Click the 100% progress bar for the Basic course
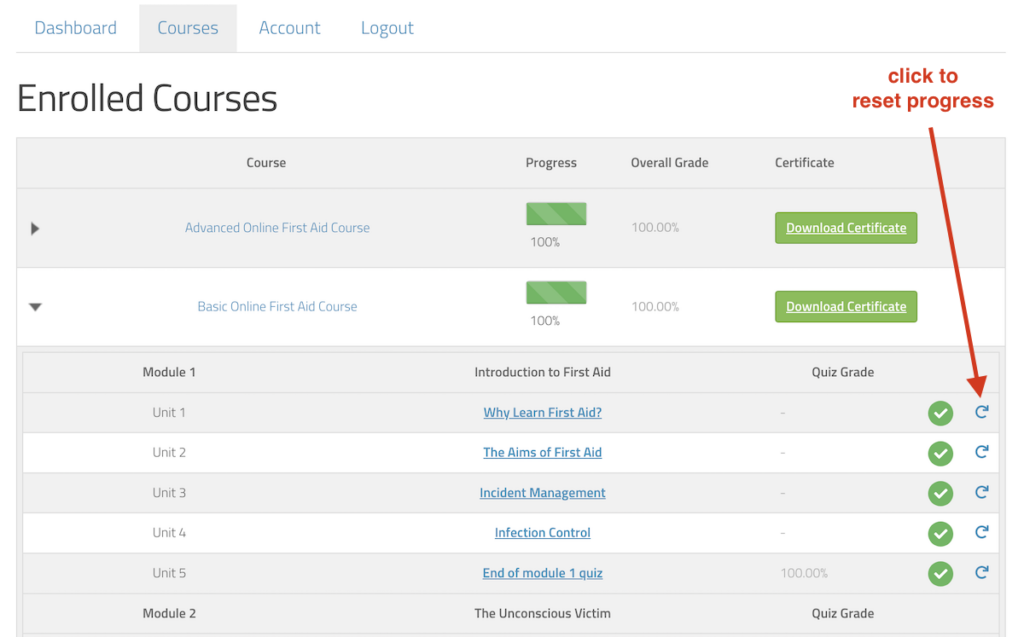The image size is (1024, 637). [556, 292]
